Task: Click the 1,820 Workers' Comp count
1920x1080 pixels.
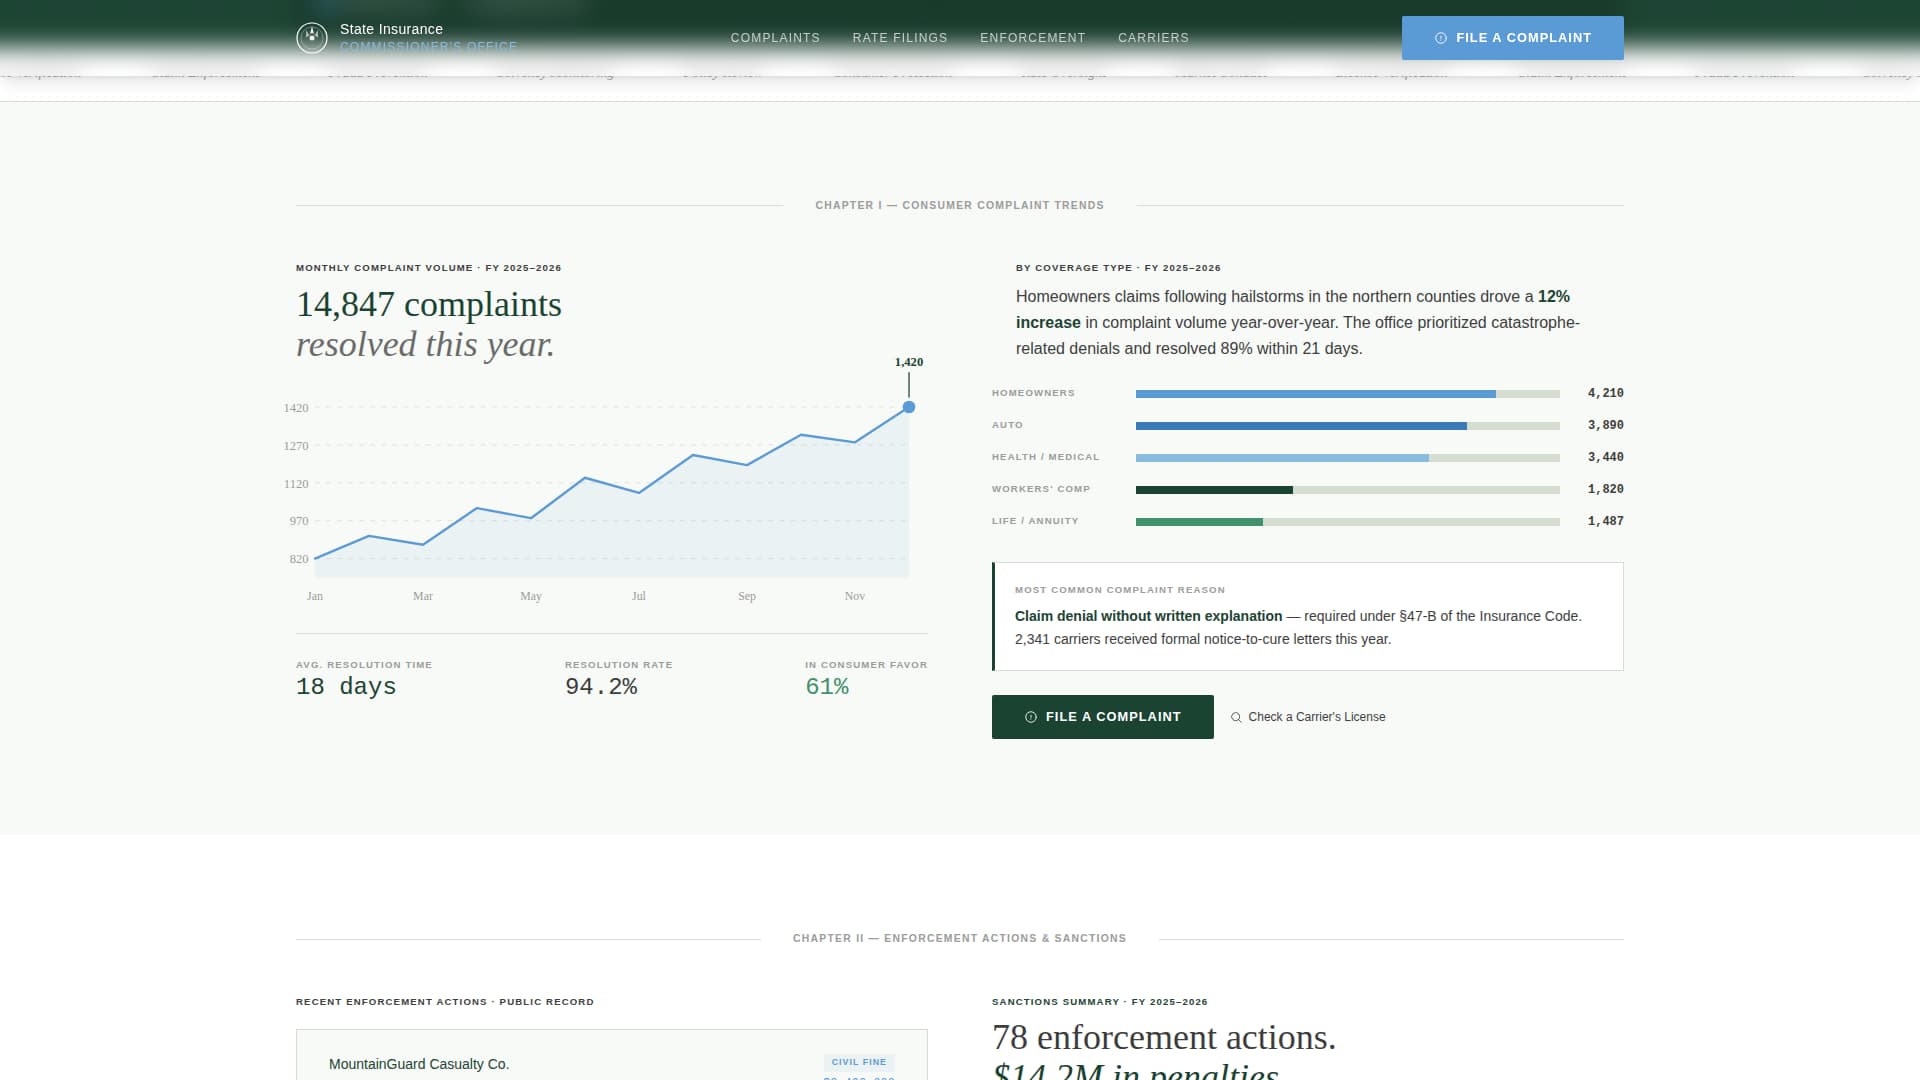Action: point(1606,489)
